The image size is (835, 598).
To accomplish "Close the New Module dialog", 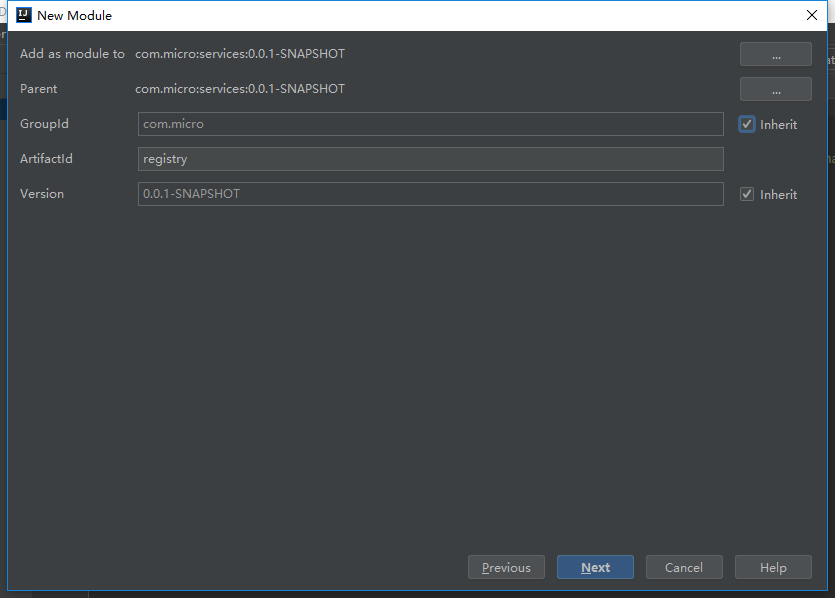I will [x=812, y=15].
